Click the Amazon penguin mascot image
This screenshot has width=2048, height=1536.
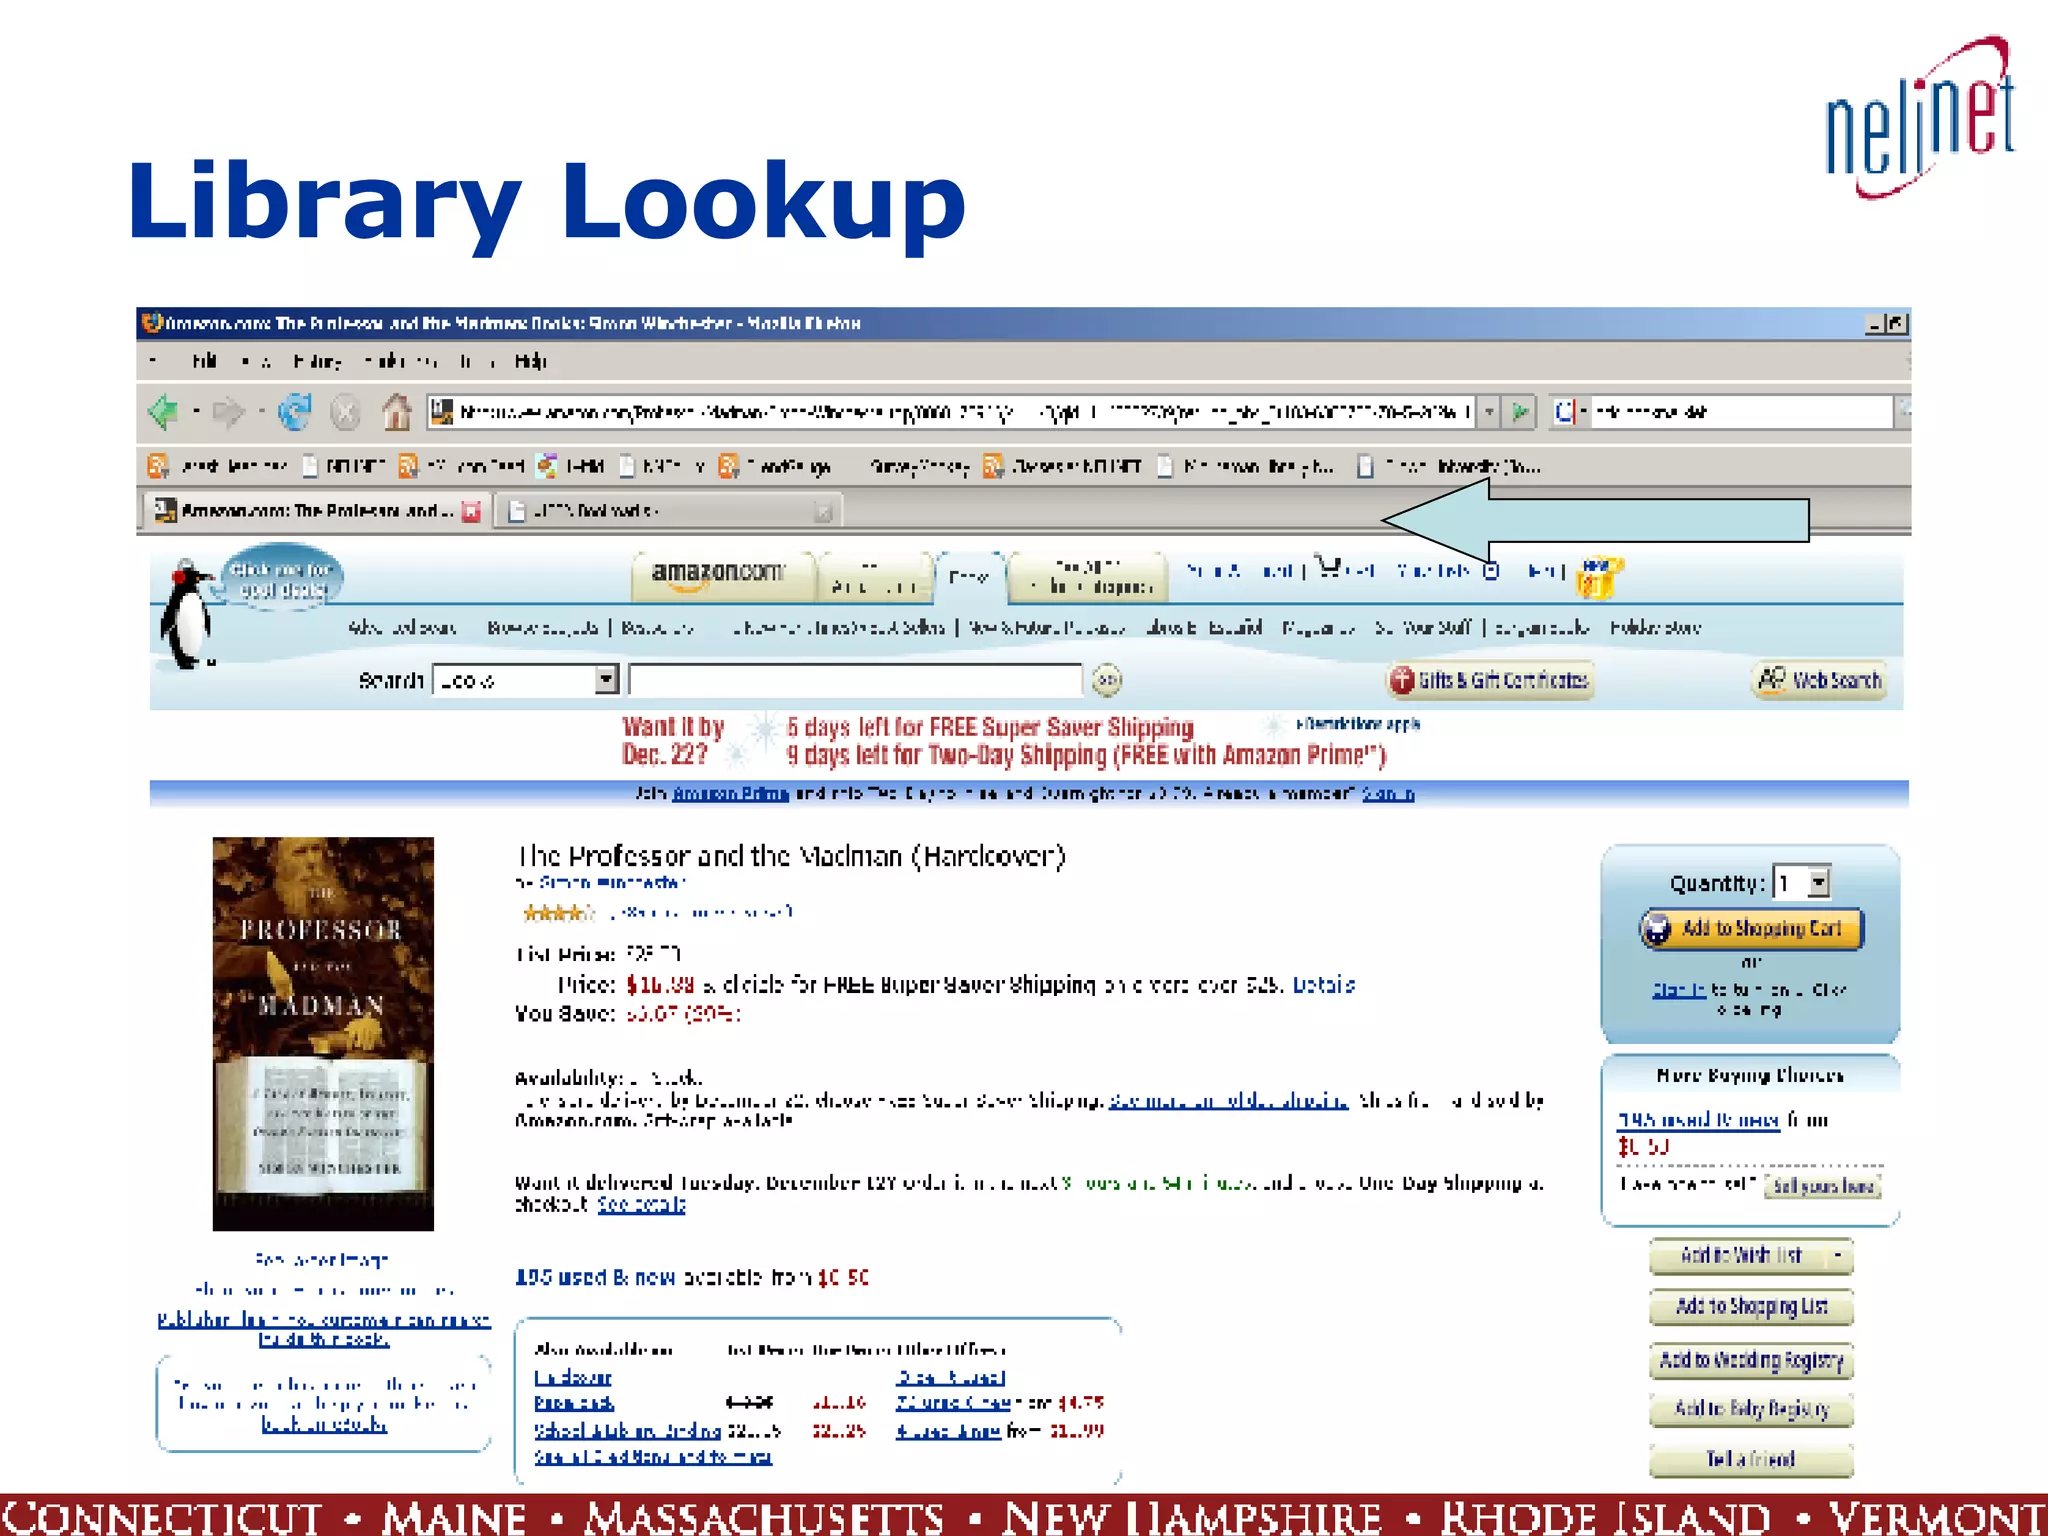pos(186,614)
